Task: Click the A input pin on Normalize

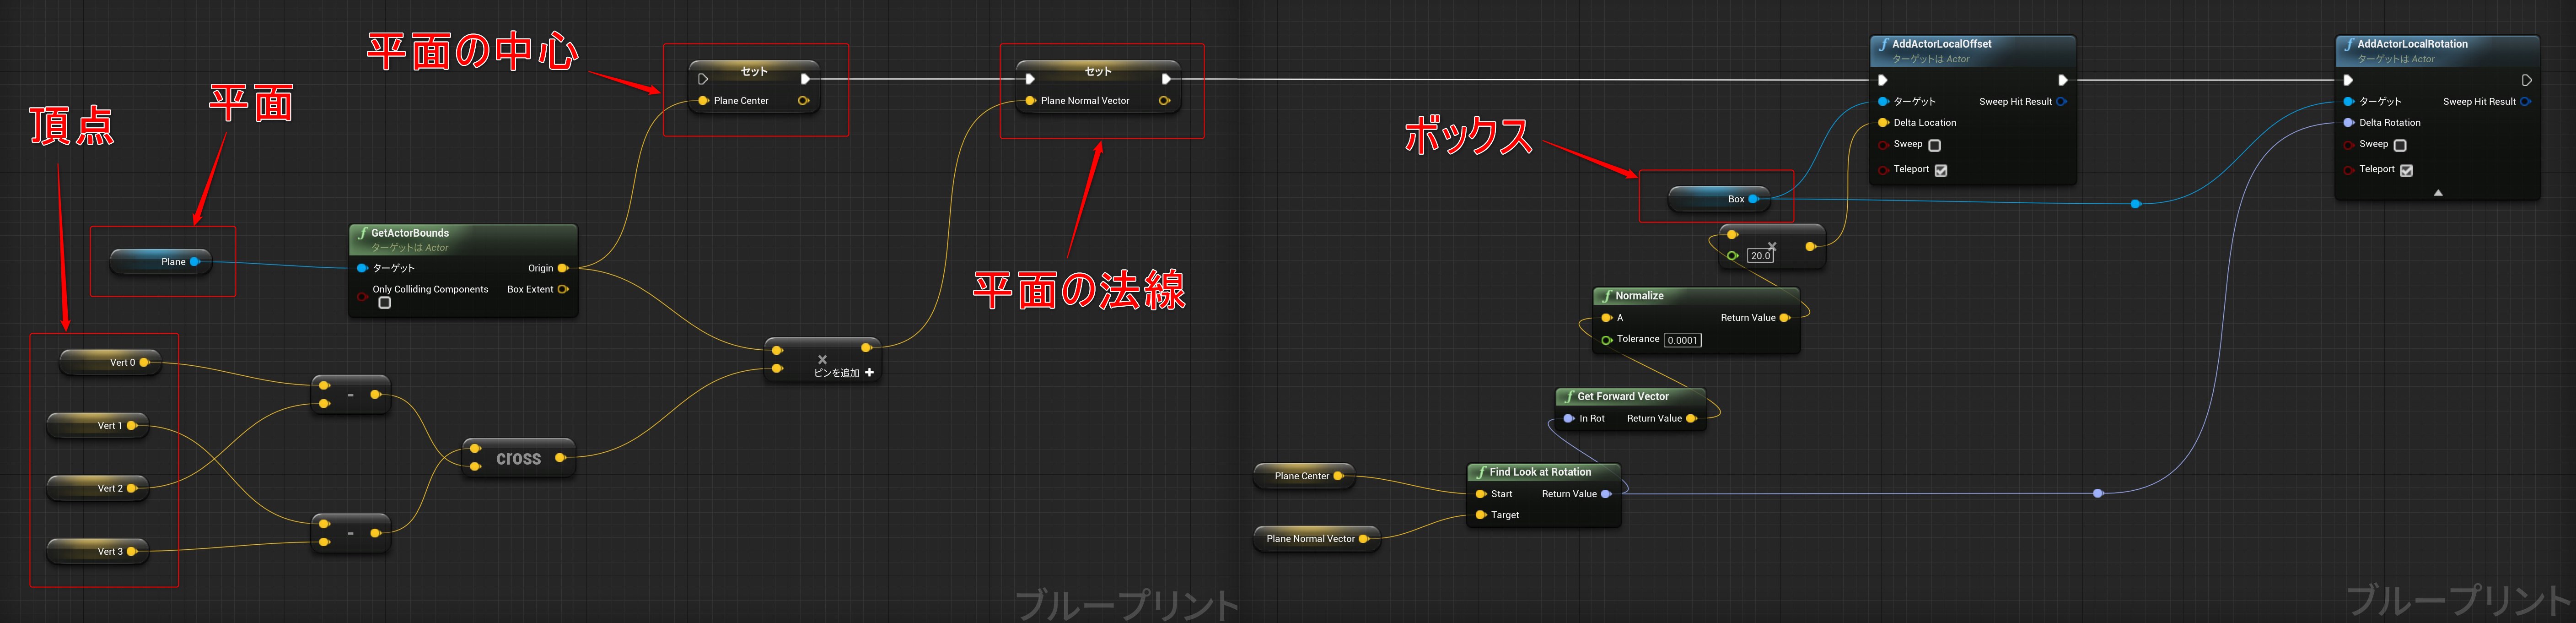Action: pyautogui.click(x=1606, y=318)
